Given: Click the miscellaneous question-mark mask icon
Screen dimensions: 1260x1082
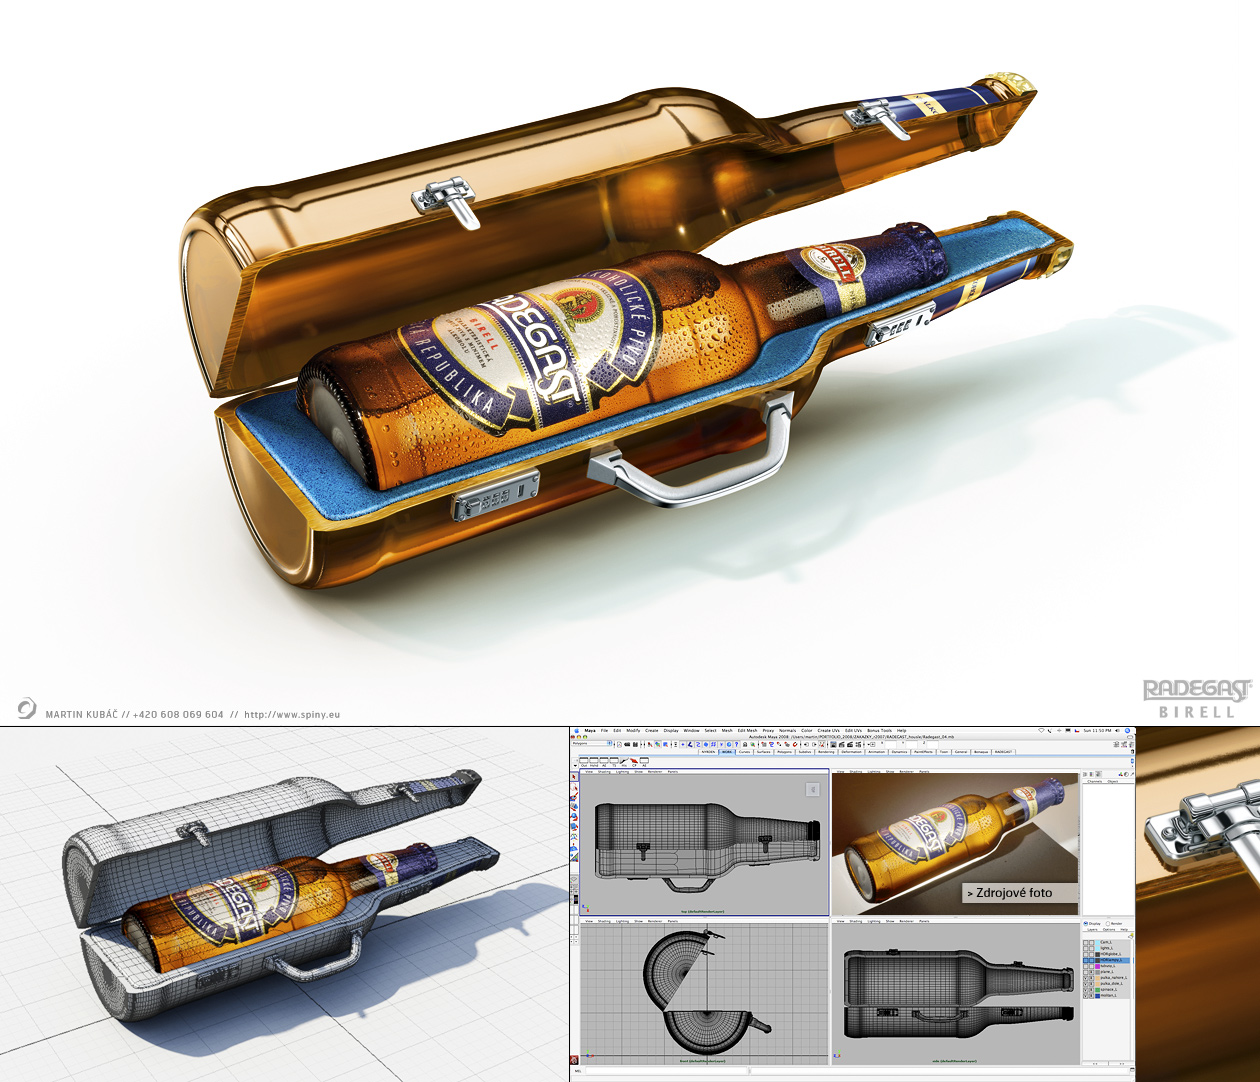Looking at the screenshot, I should [x=736, y=744].
